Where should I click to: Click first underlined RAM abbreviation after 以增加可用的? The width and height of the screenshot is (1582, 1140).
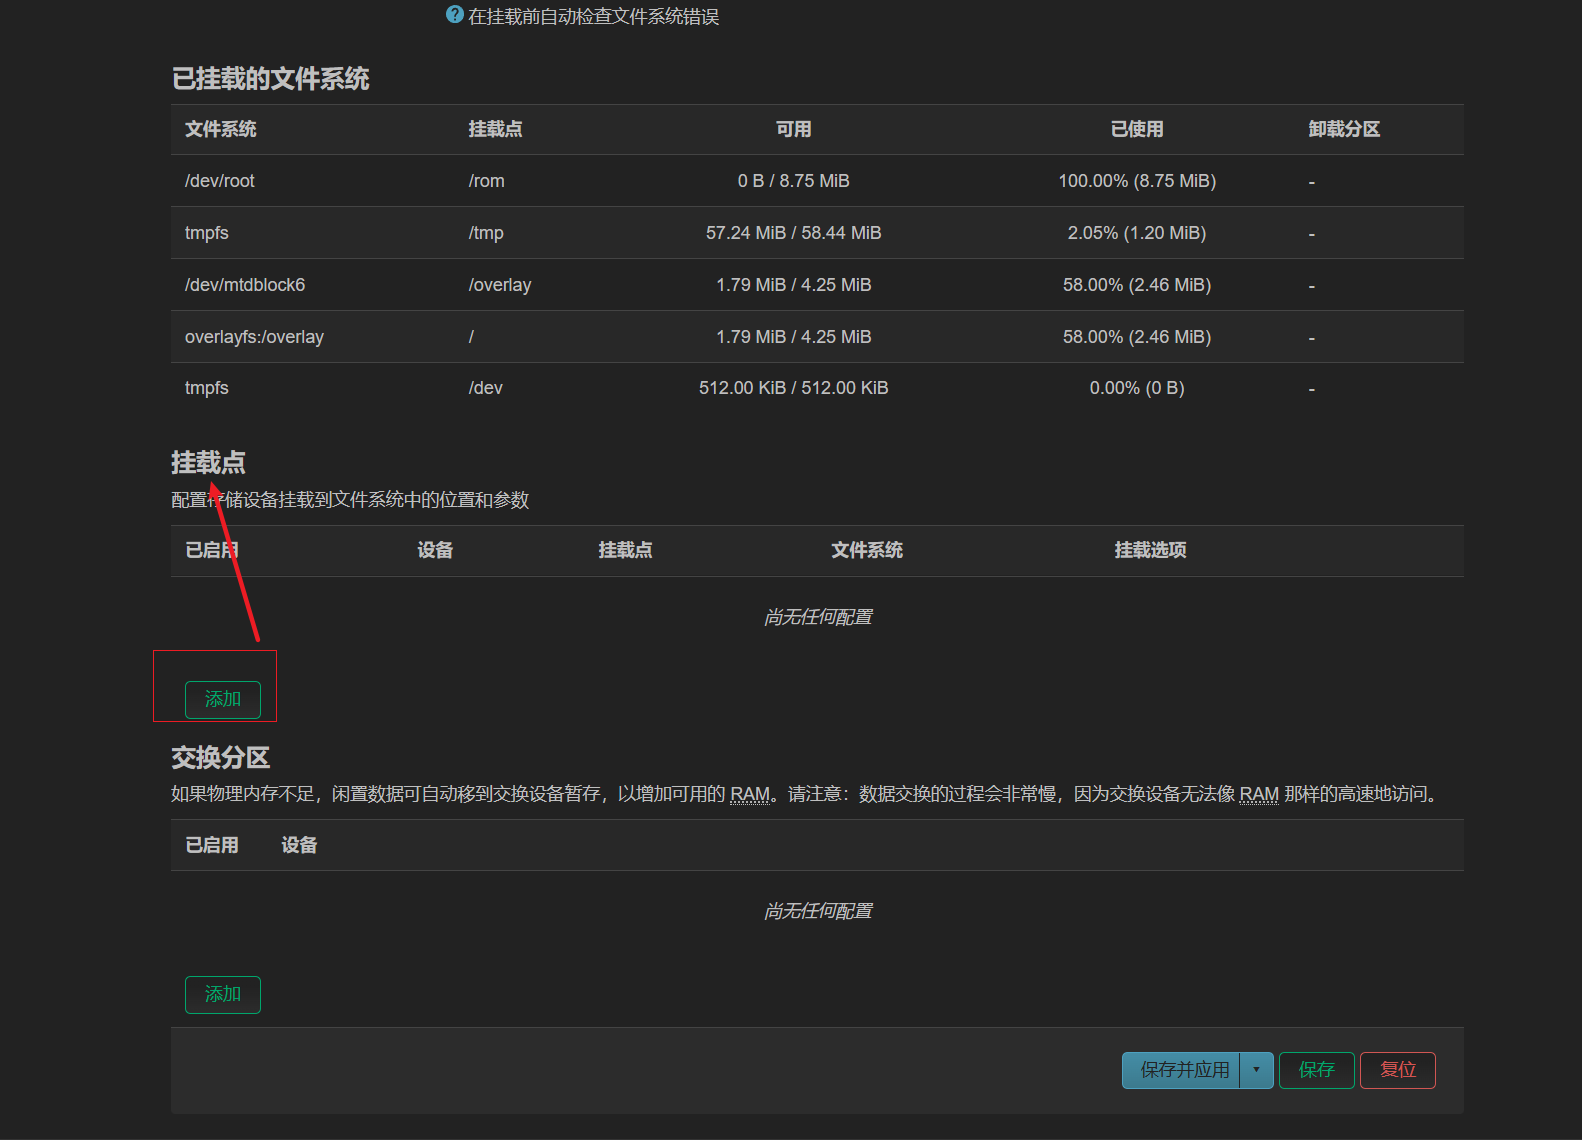749,794
